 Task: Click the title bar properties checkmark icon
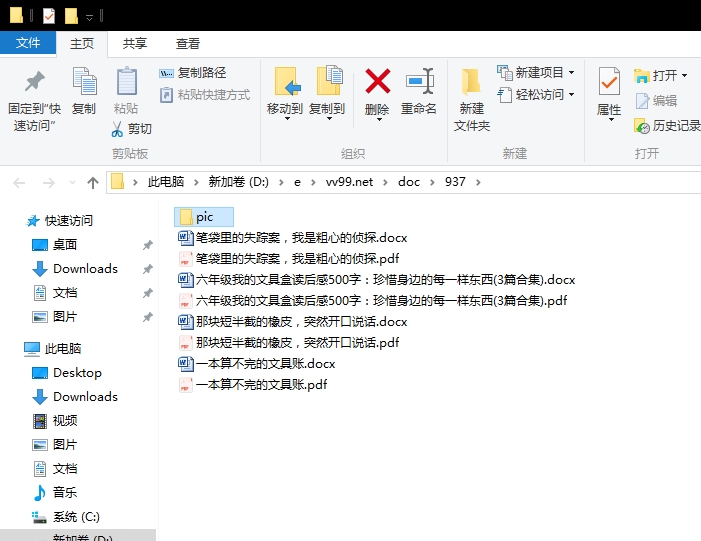click(49, 16)
